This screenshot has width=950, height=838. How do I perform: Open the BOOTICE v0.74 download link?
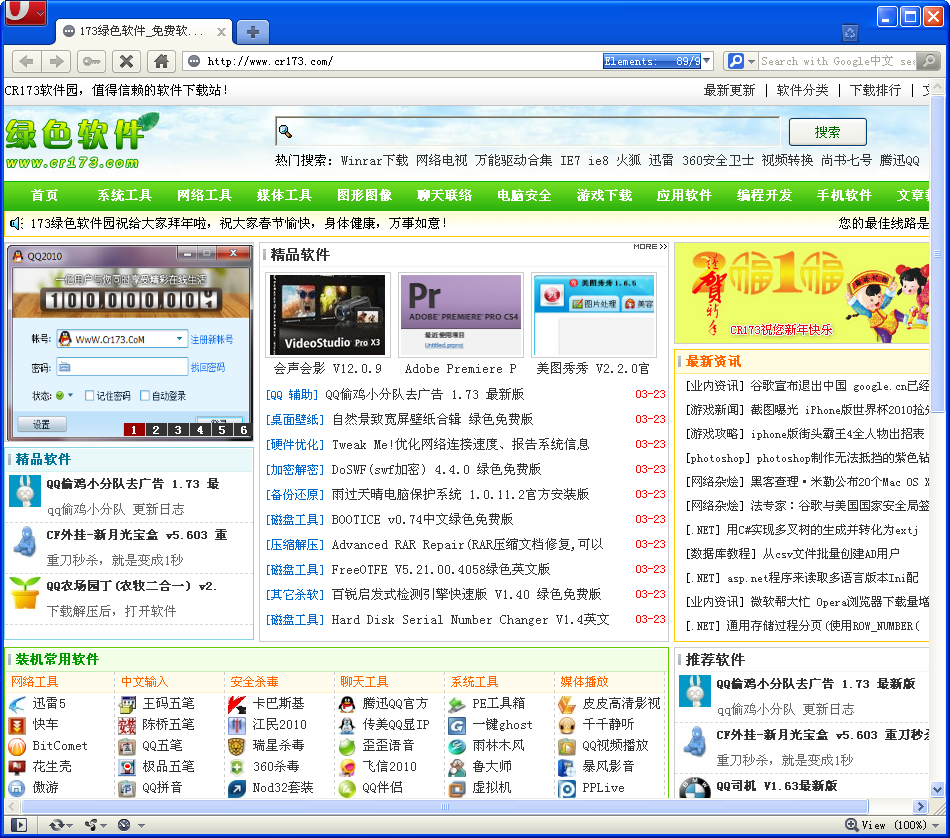[422, 519]
